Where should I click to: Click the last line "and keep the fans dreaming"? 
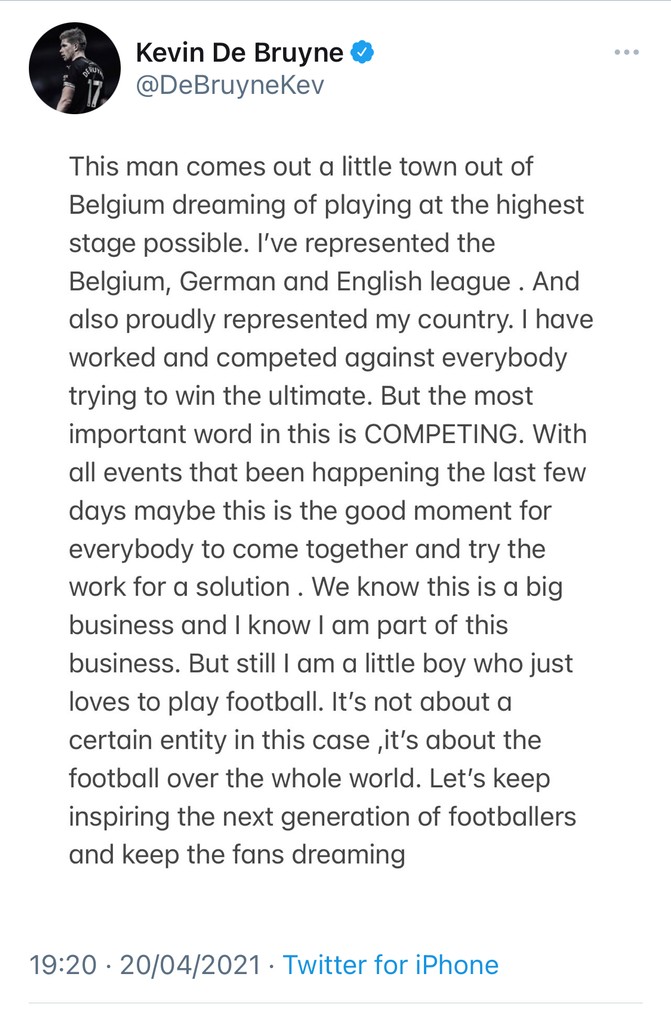[237, 855]
